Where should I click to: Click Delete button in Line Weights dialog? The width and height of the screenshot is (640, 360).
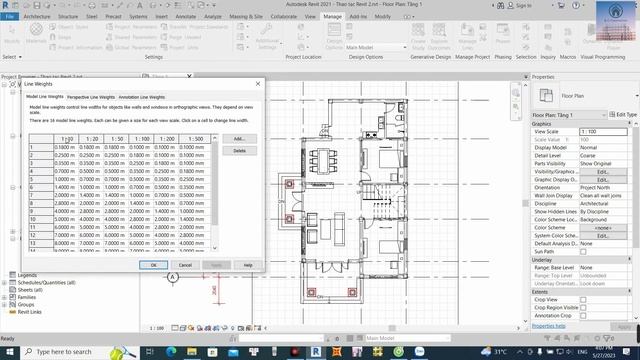tap(239, 151)
